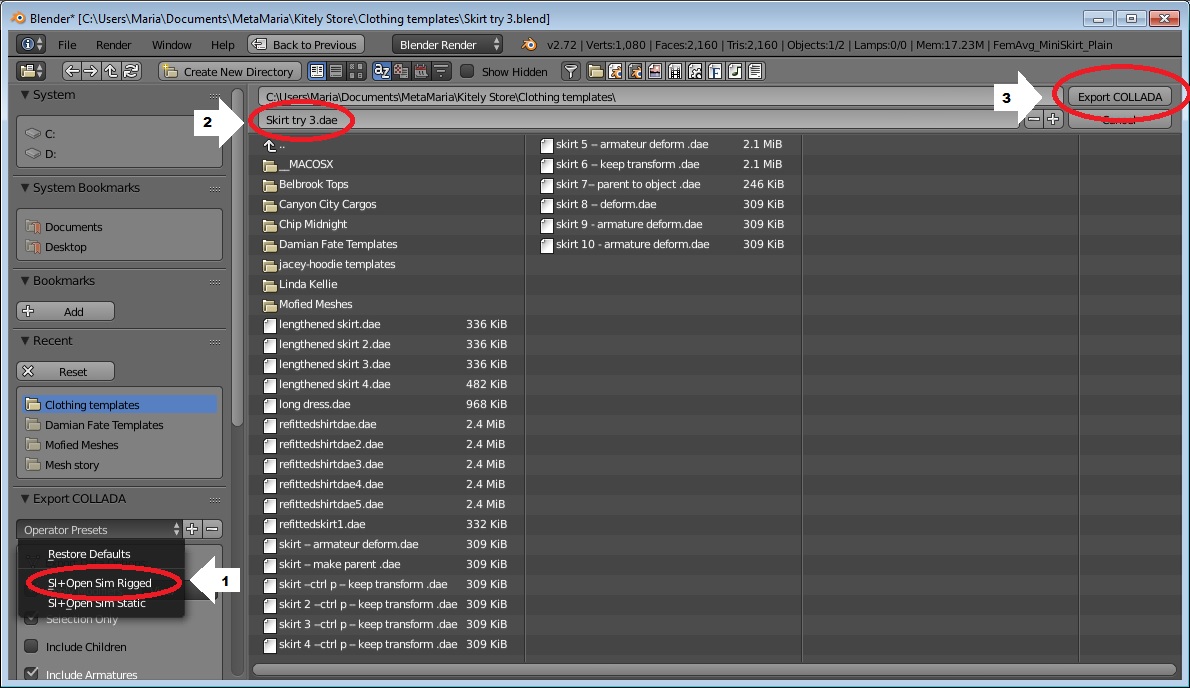Sort files alphabetically
Screen dimensions: 1190x688
pos(382,71)
